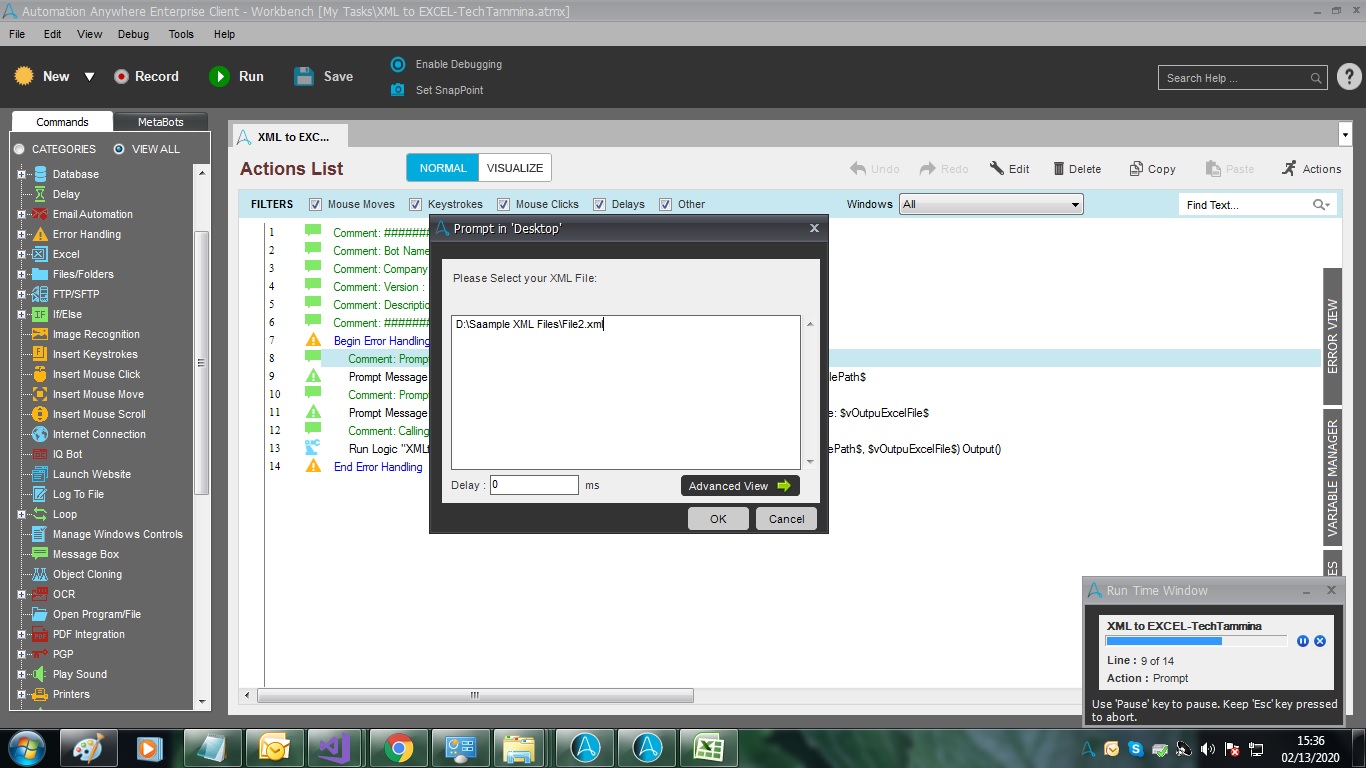Click the pause icon in Run Time Window
The width and height of the screenshot is (1366, 768).
tap(1303, 641)
